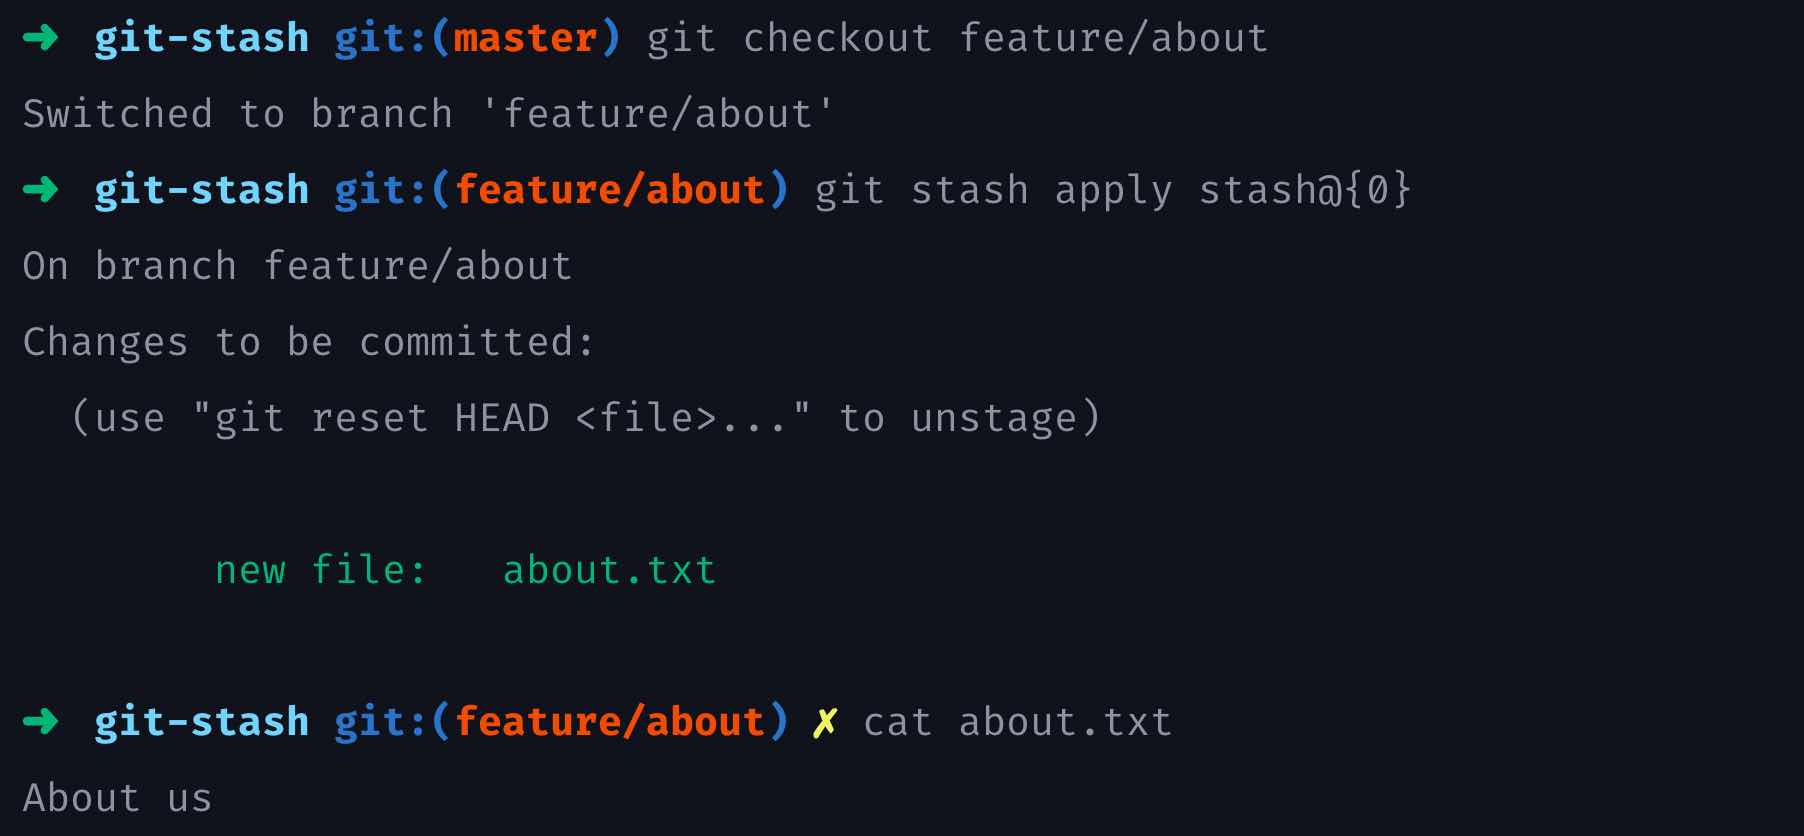Click git-stash directory name on first prompt

click(x=201, y=38)
